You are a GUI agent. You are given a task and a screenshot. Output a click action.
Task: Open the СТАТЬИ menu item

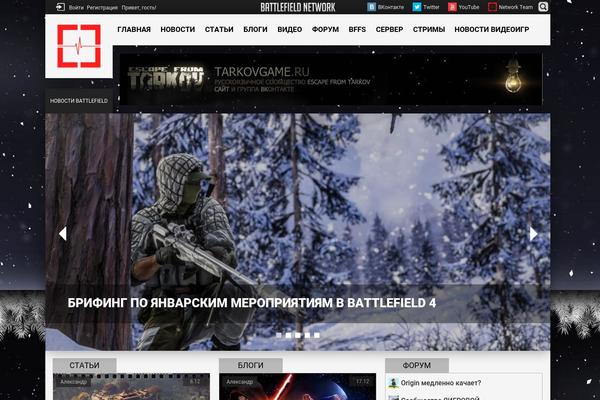pos(219,29)
